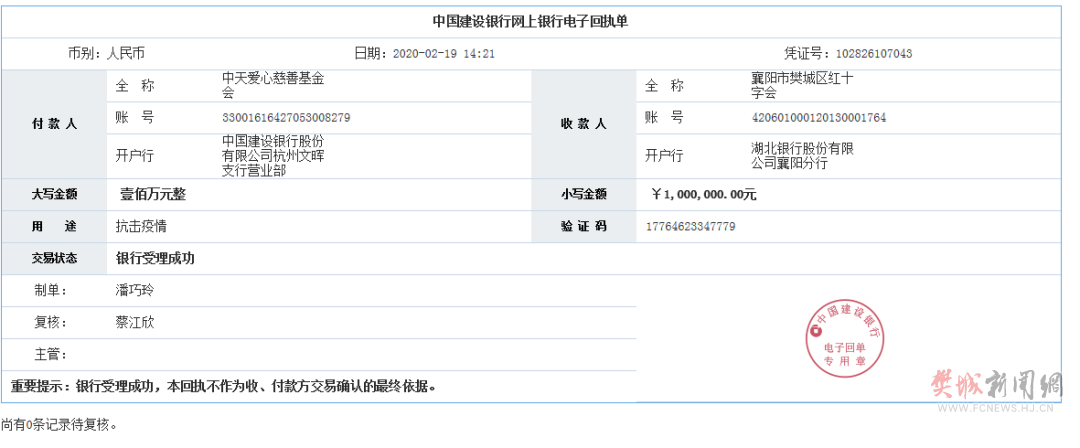Click the 收款人 header cell
The height and width of the screenshot is (448, 1080).
[583, 124]
